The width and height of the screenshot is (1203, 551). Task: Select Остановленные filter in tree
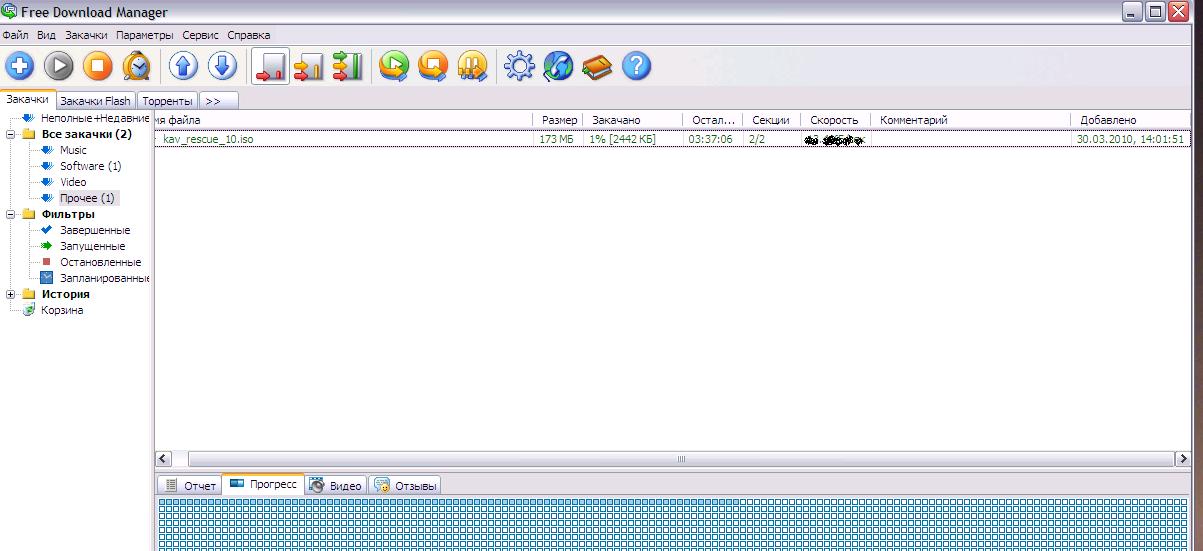point(100,262)
